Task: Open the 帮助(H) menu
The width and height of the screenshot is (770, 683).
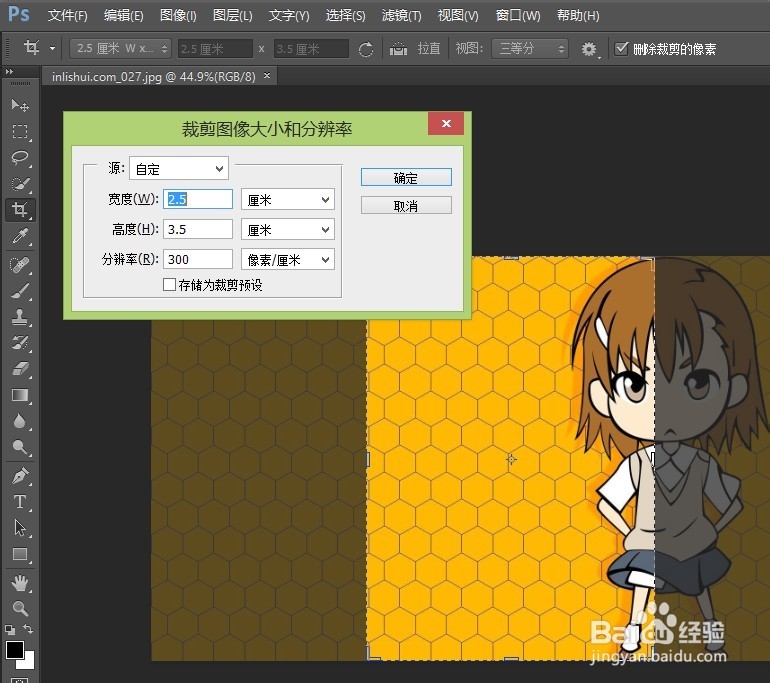Action: (578, 16)
